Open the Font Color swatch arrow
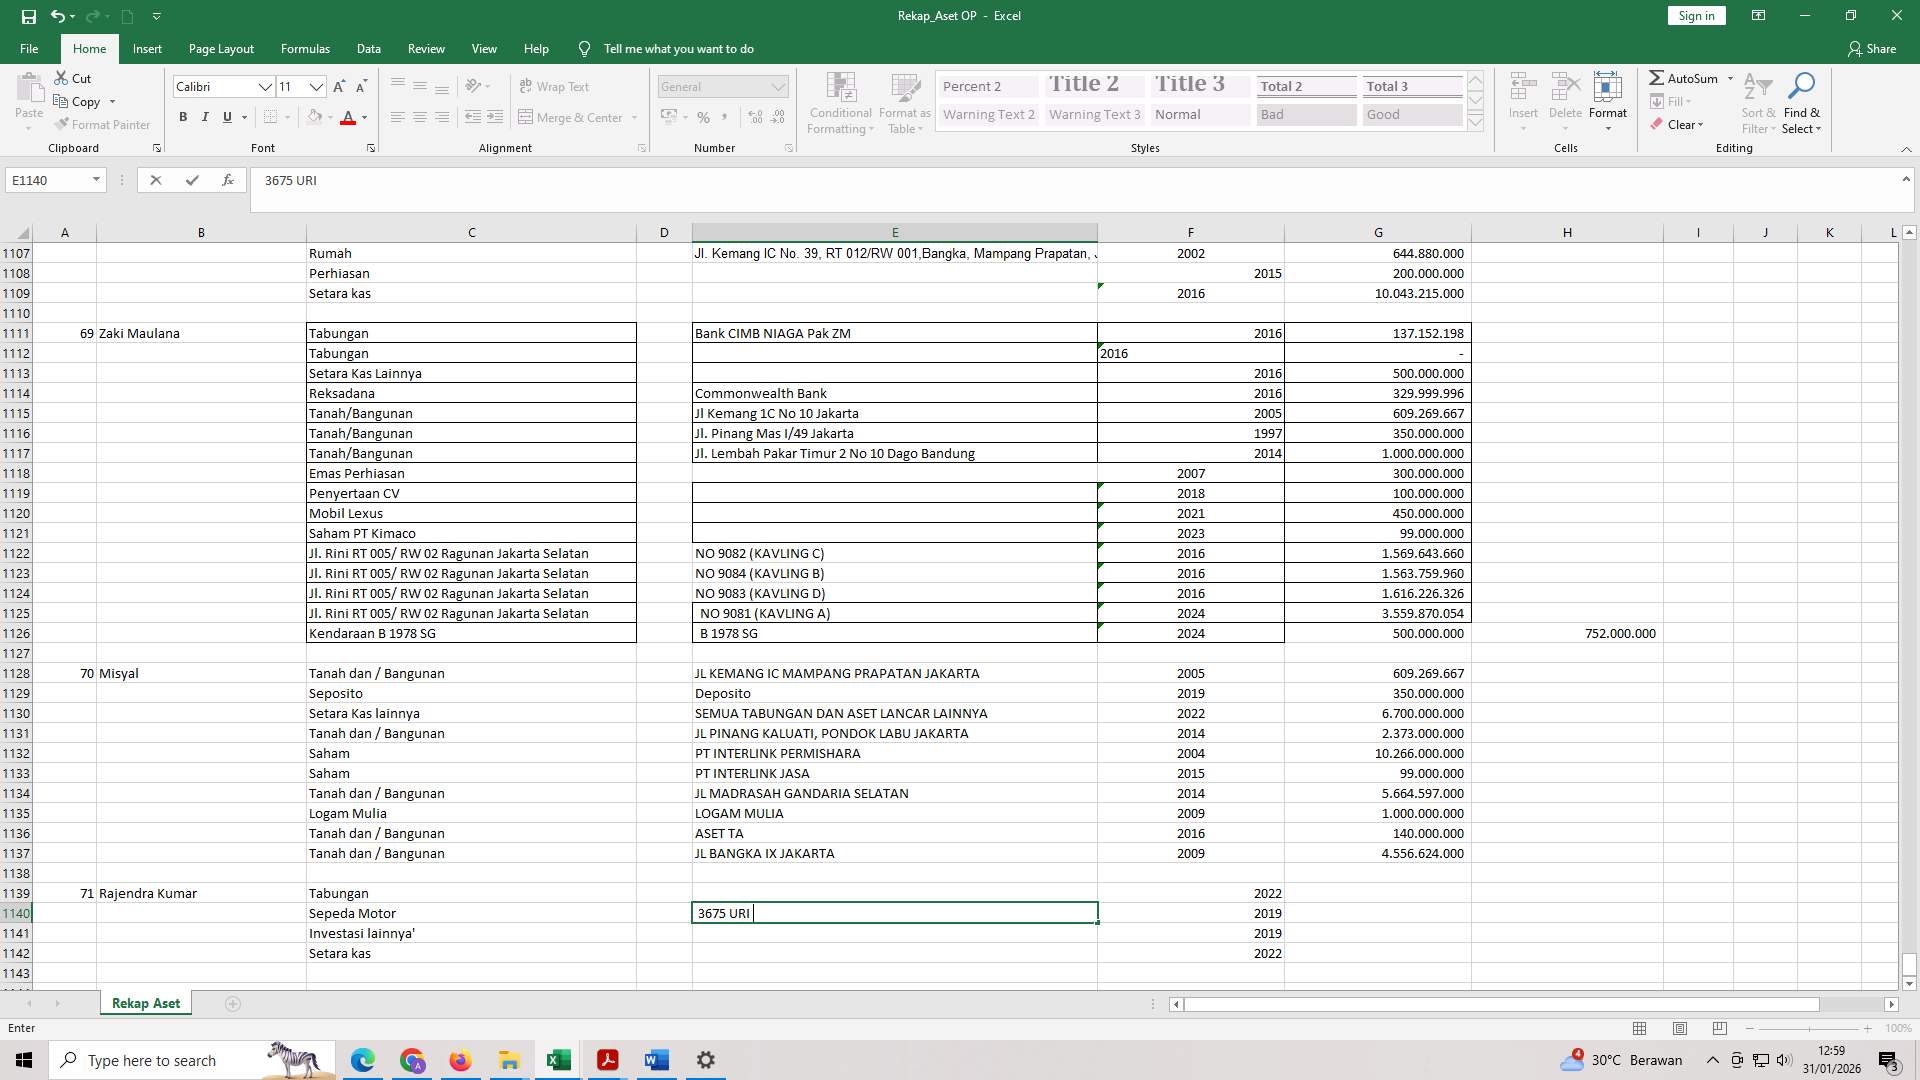This screenshot has height=1080, width=1920. [362, 118]
